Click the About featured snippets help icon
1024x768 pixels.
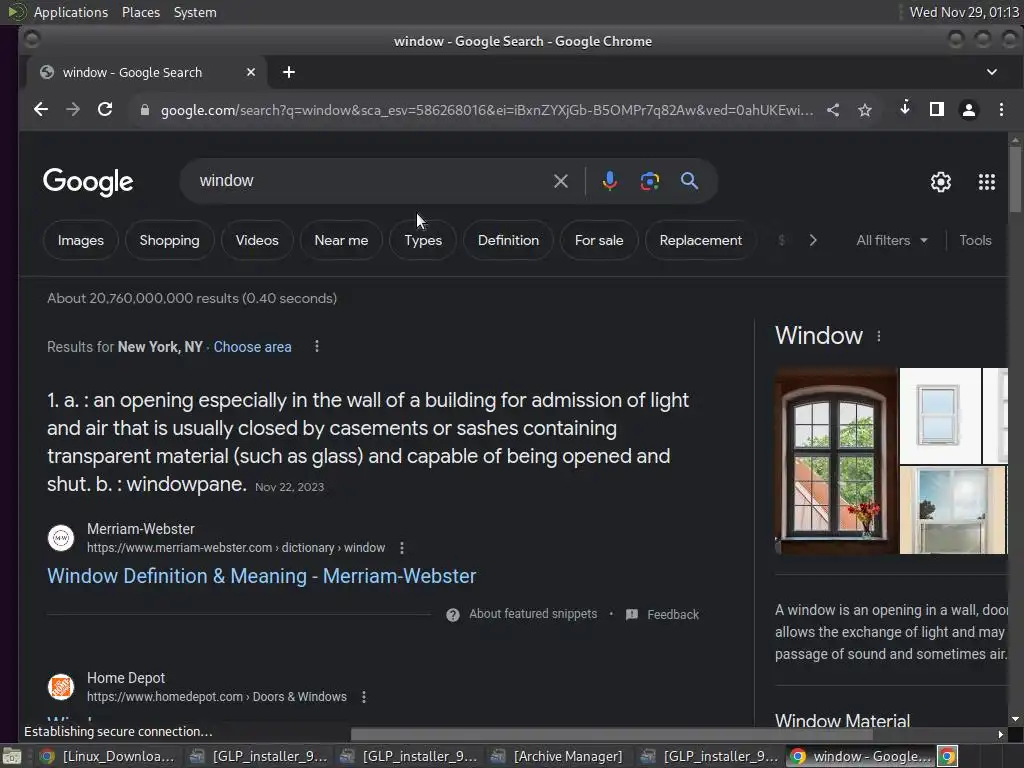click(x=453, y=615)
